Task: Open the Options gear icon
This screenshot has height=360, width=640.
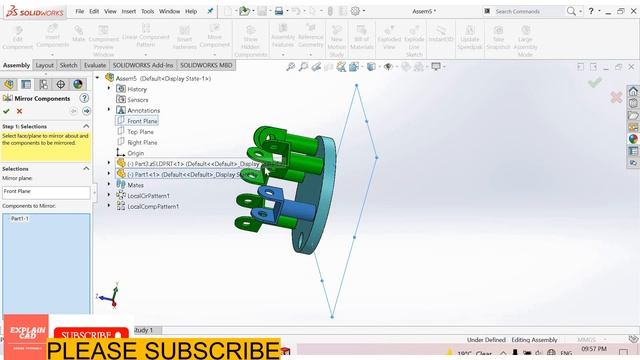Action: 356,11
